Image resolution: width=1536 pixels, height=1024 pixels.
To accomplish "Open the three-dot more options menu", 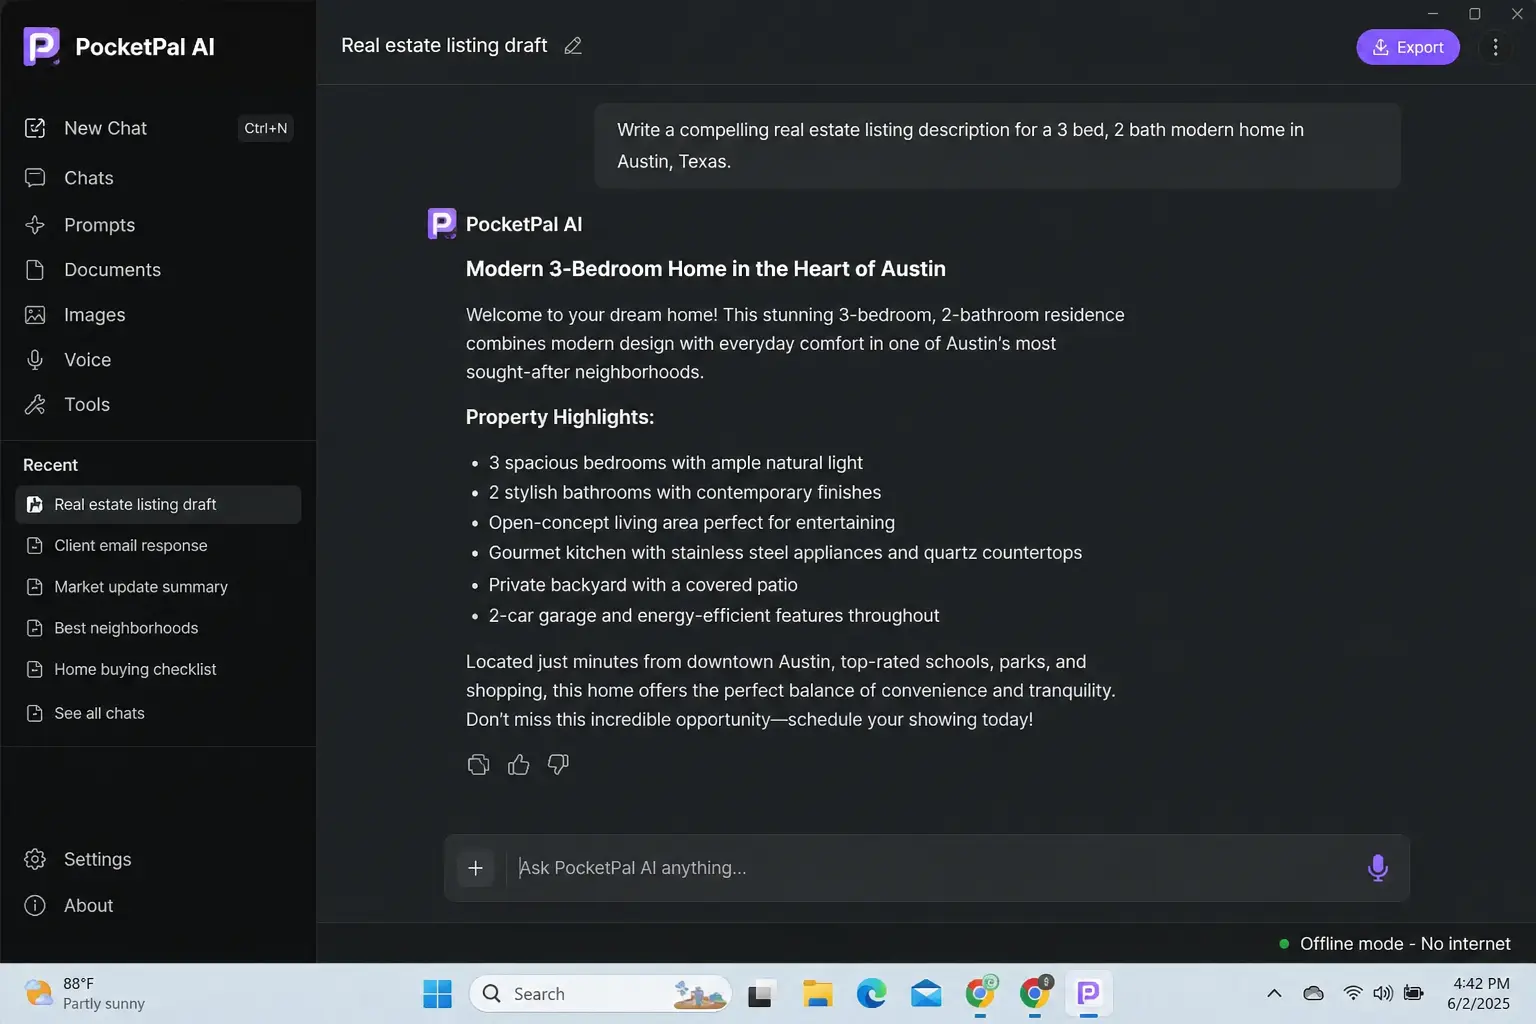I will pyautogui.click(x=1495, y=47).
